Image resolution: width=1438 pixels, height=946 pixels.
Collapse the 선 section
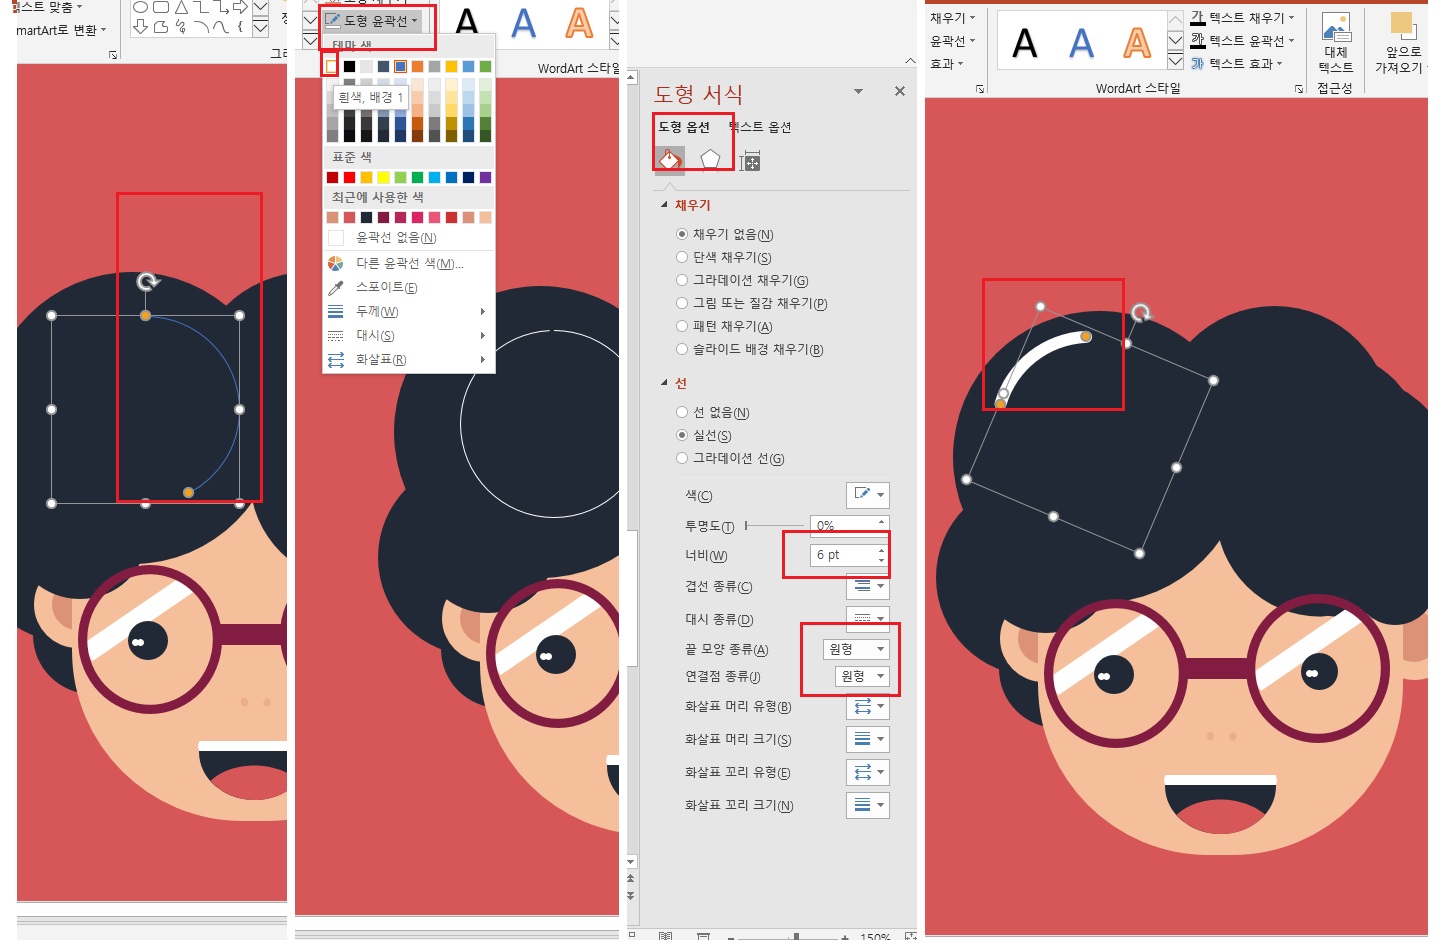click(664, 383)
